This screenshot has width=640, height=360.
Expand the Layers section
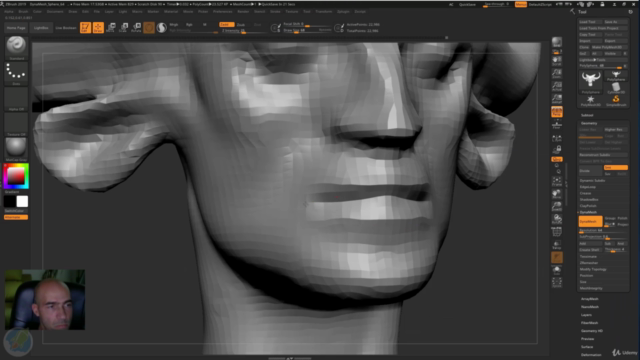click(x=586, y=315)
